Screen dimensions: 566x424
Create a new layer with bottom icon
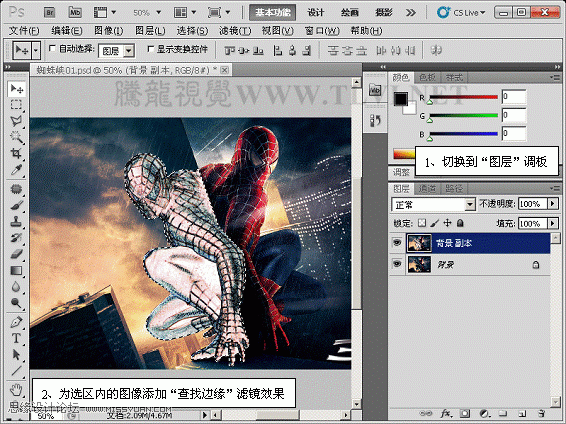point(522,414)
